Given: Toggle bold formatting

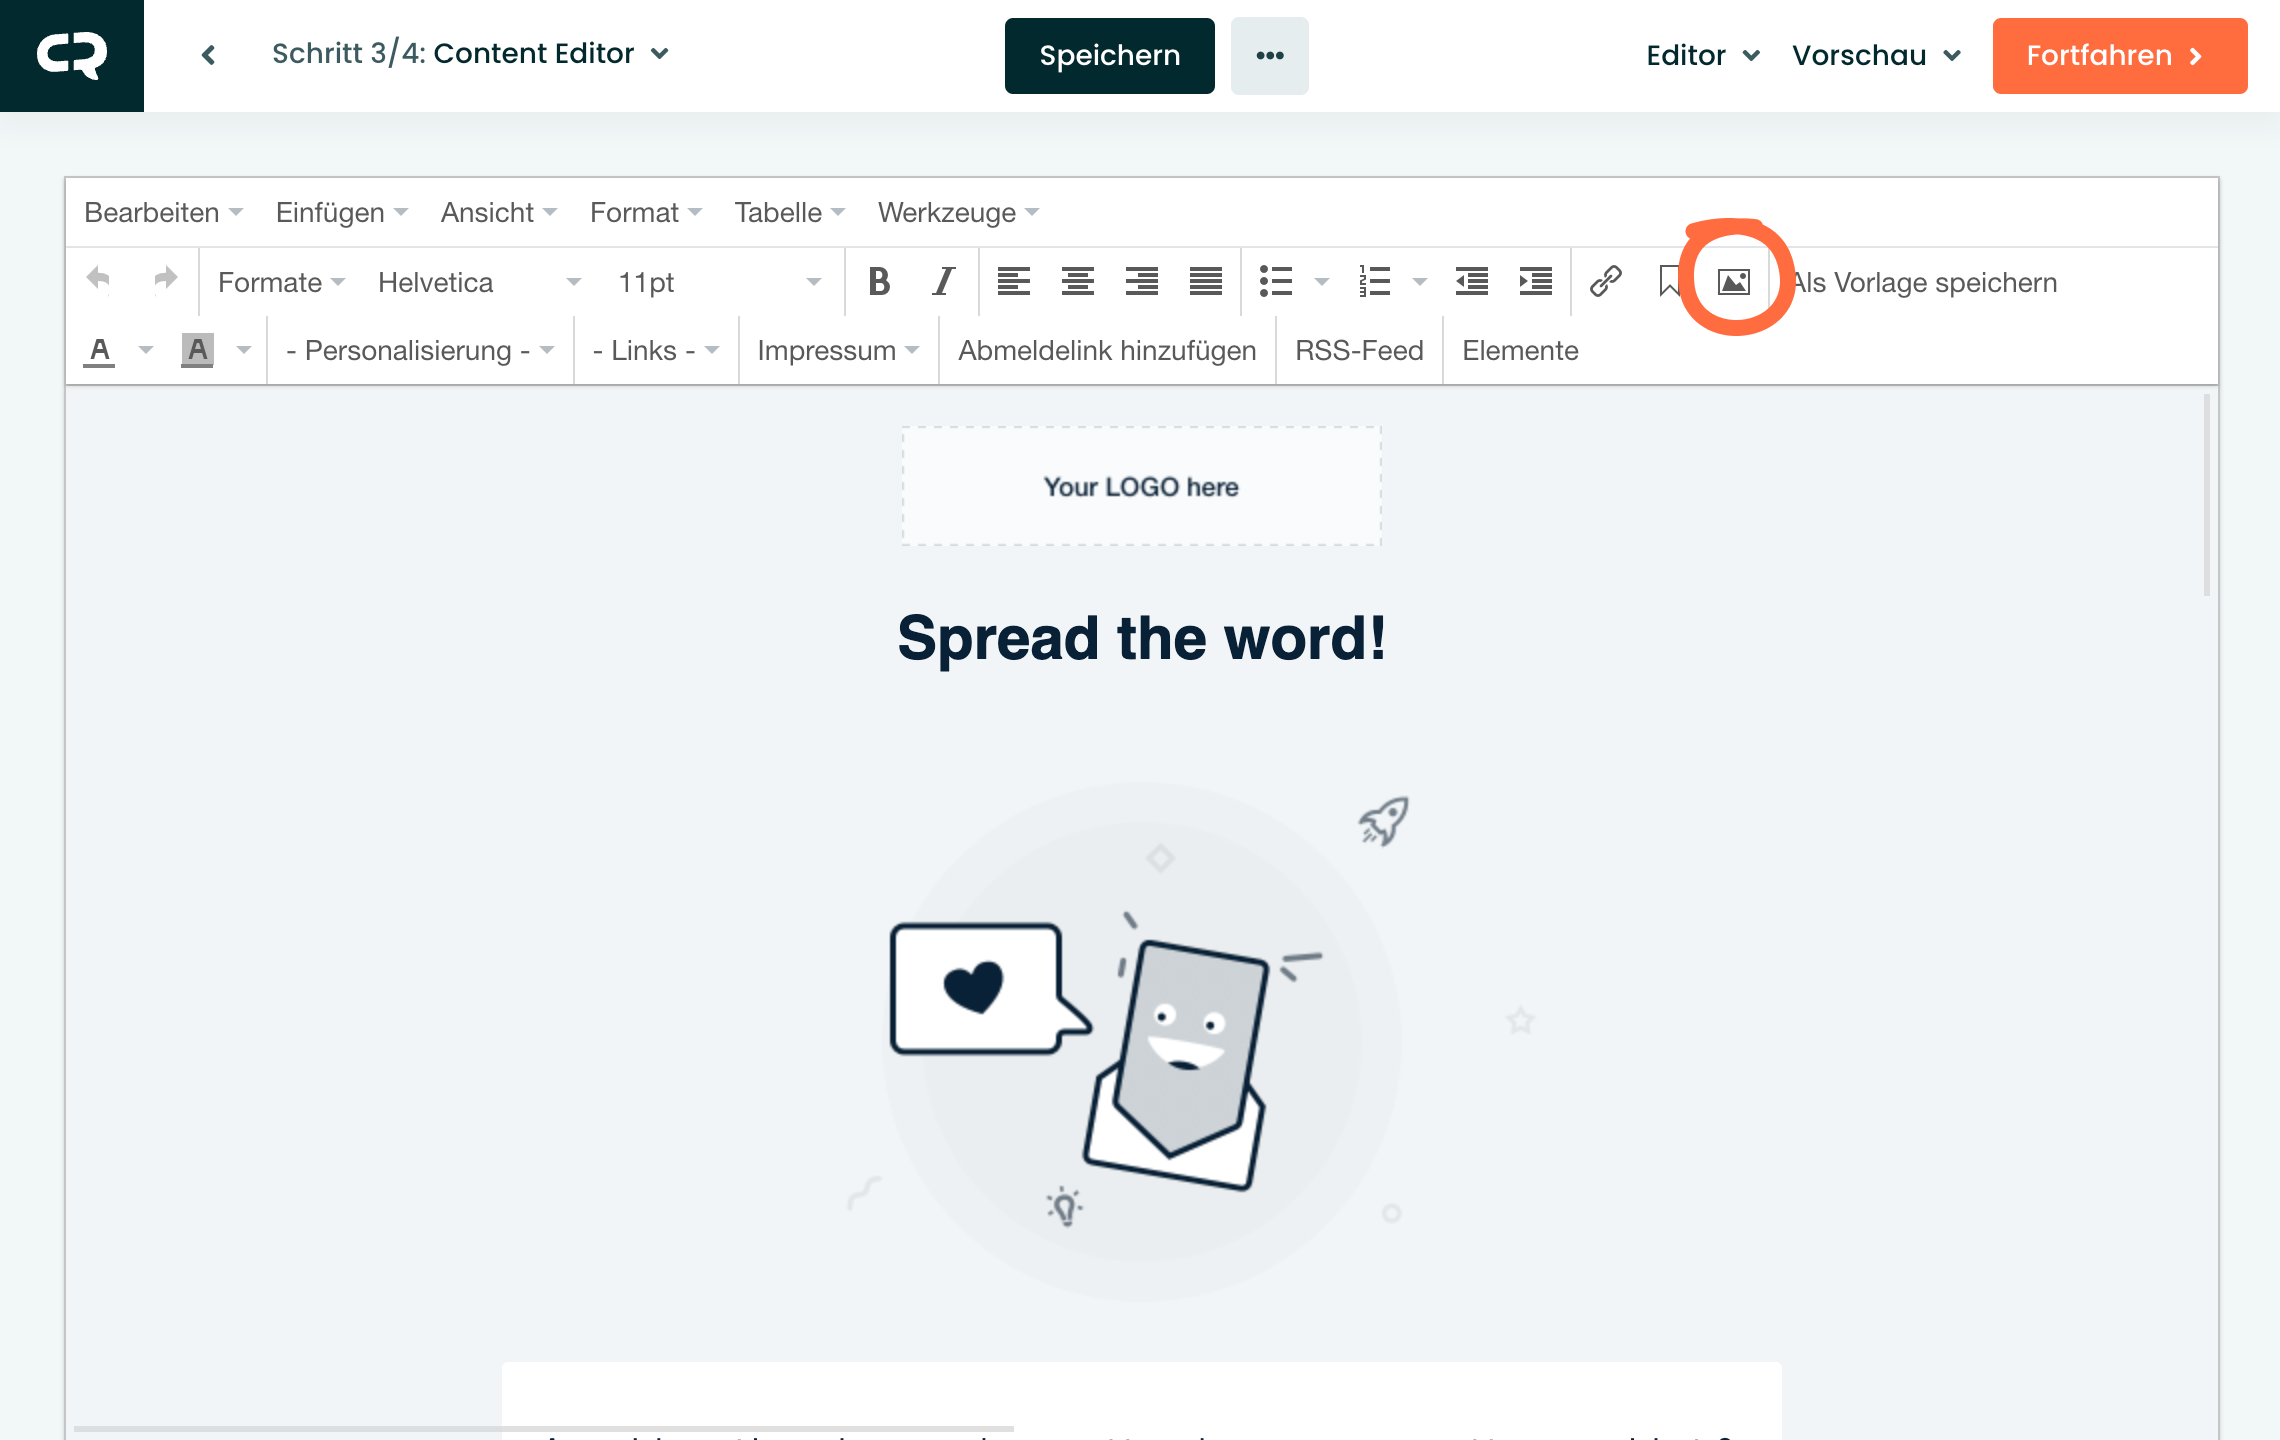Looking at the screenshot, I should 879,282.
